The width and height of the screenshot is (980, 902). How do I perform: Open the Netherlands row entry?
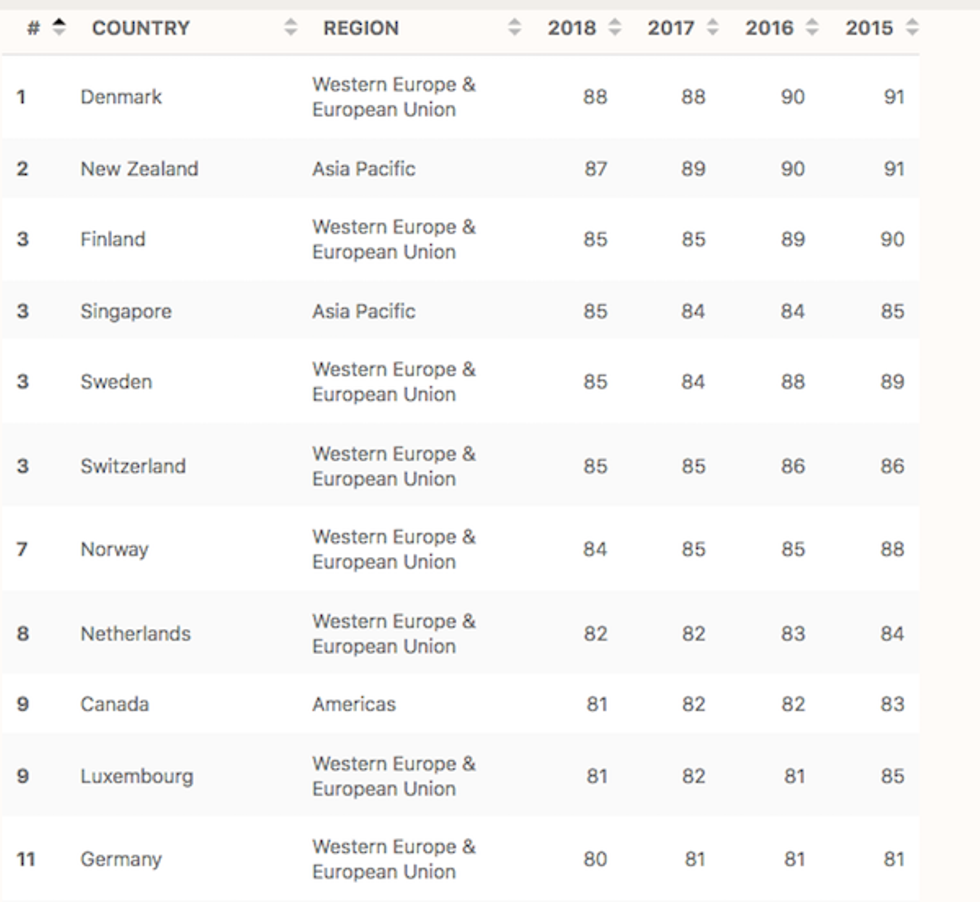[135, 633]
